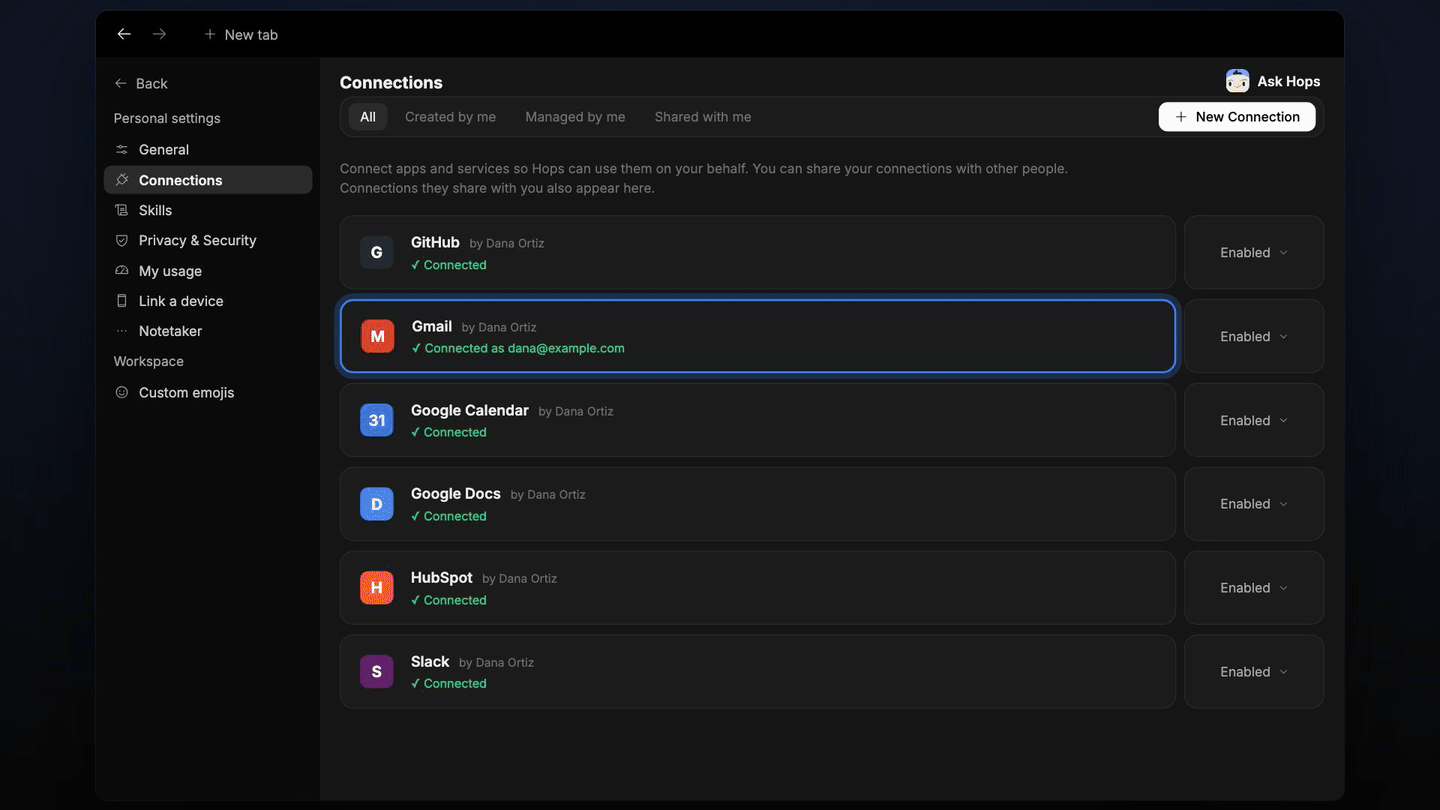Switch to the Managed by me tab

[x=575, y=117]
